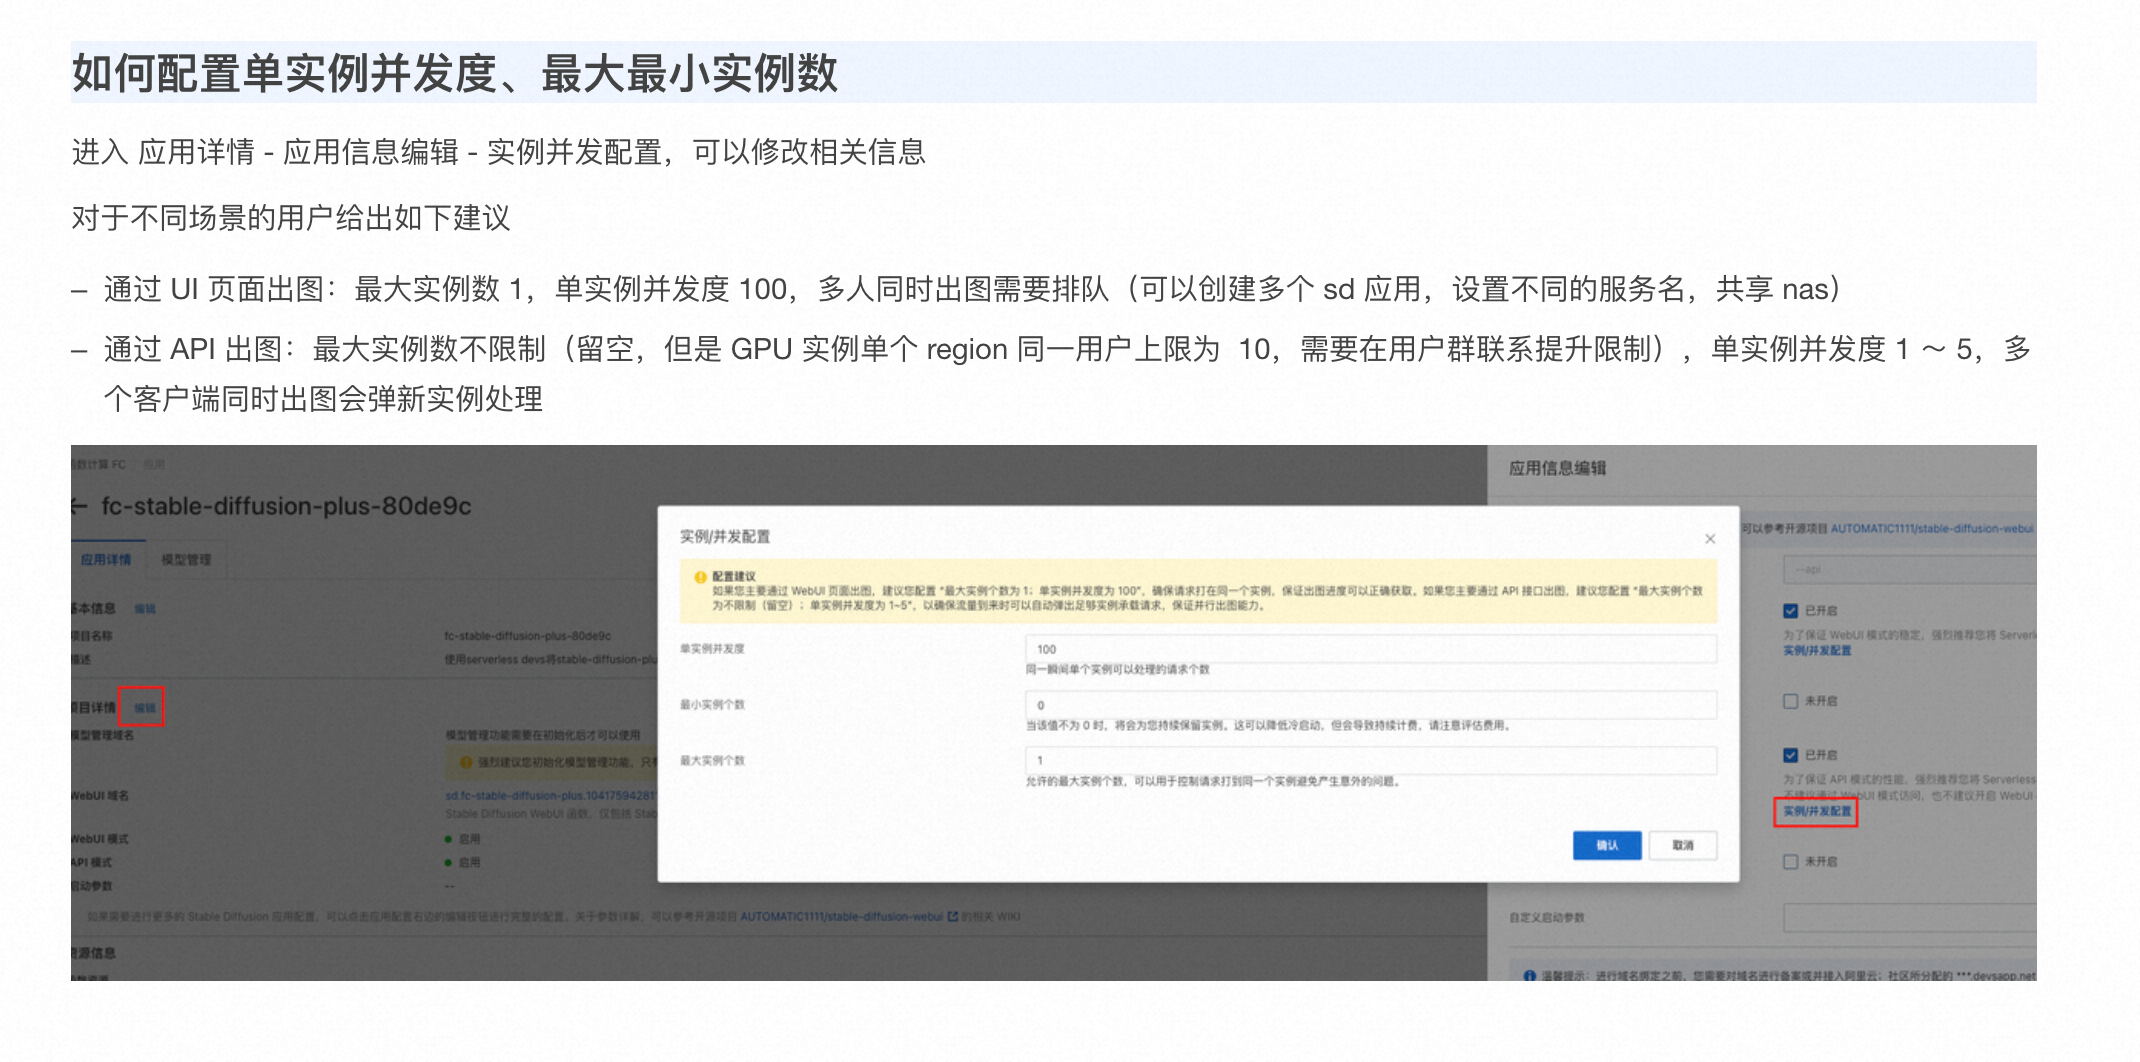Click warning icon in 强烈建议您初始化模型管理功能 banner

pos(465,763)
